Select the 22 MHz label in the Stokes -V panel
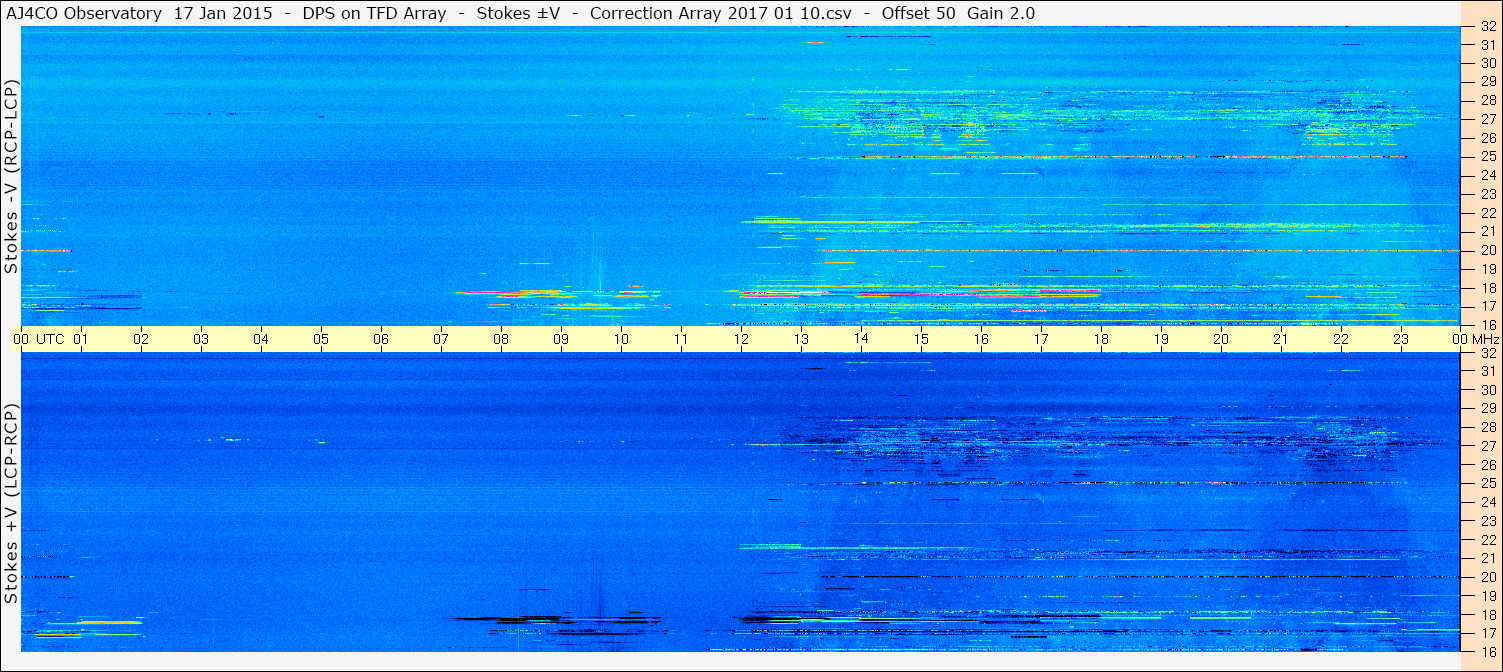Image resolution: width=1503 pixels, height=672 pixels. point(1487,213)
